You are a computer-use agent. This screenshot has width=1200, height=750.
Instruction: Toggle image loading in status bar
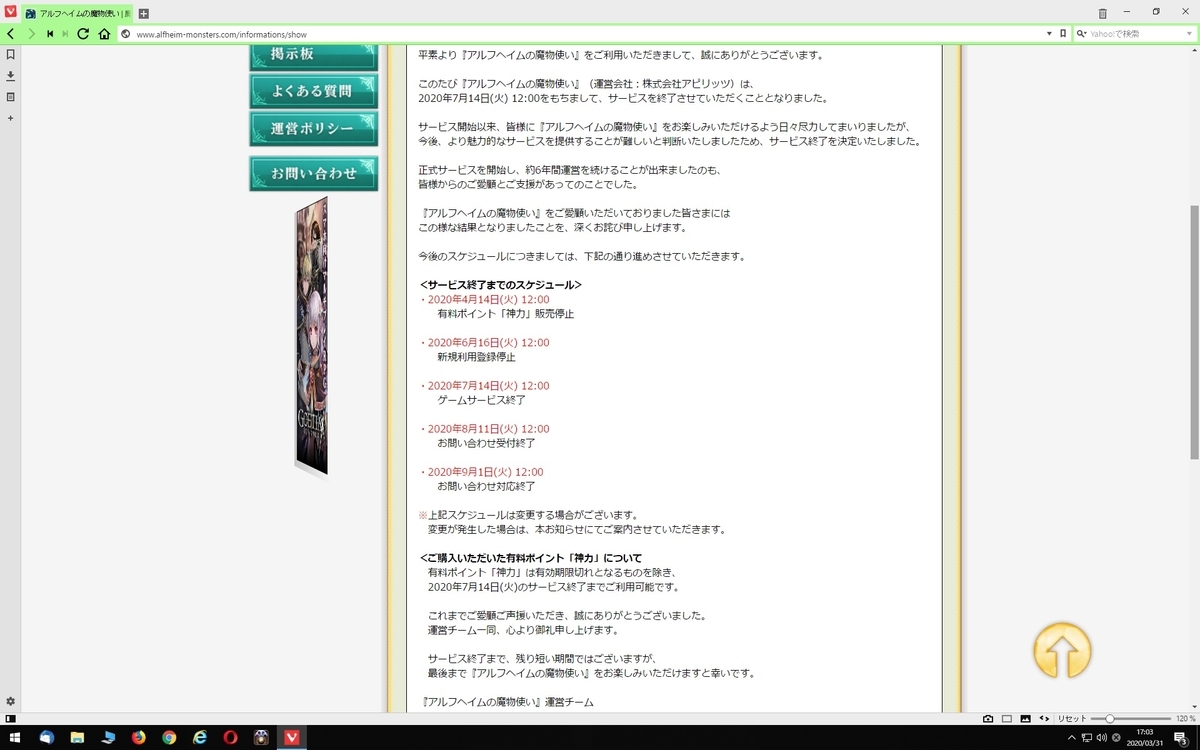[x=1025, y=718]
